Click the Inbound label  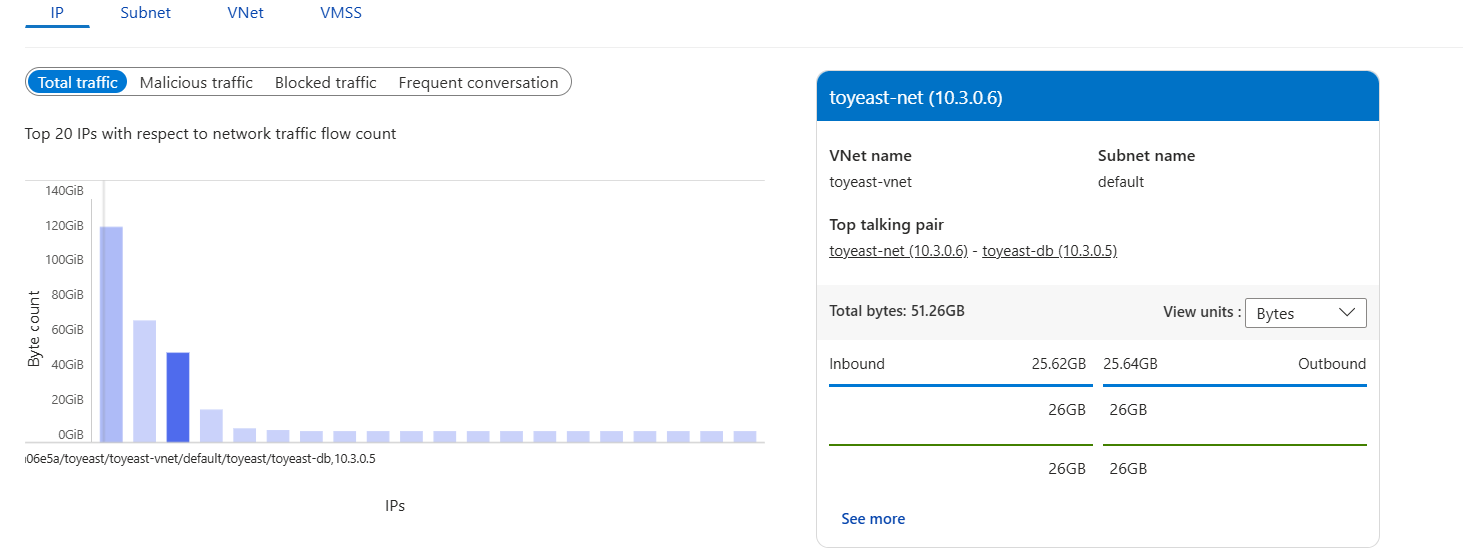tap(857, 364)
